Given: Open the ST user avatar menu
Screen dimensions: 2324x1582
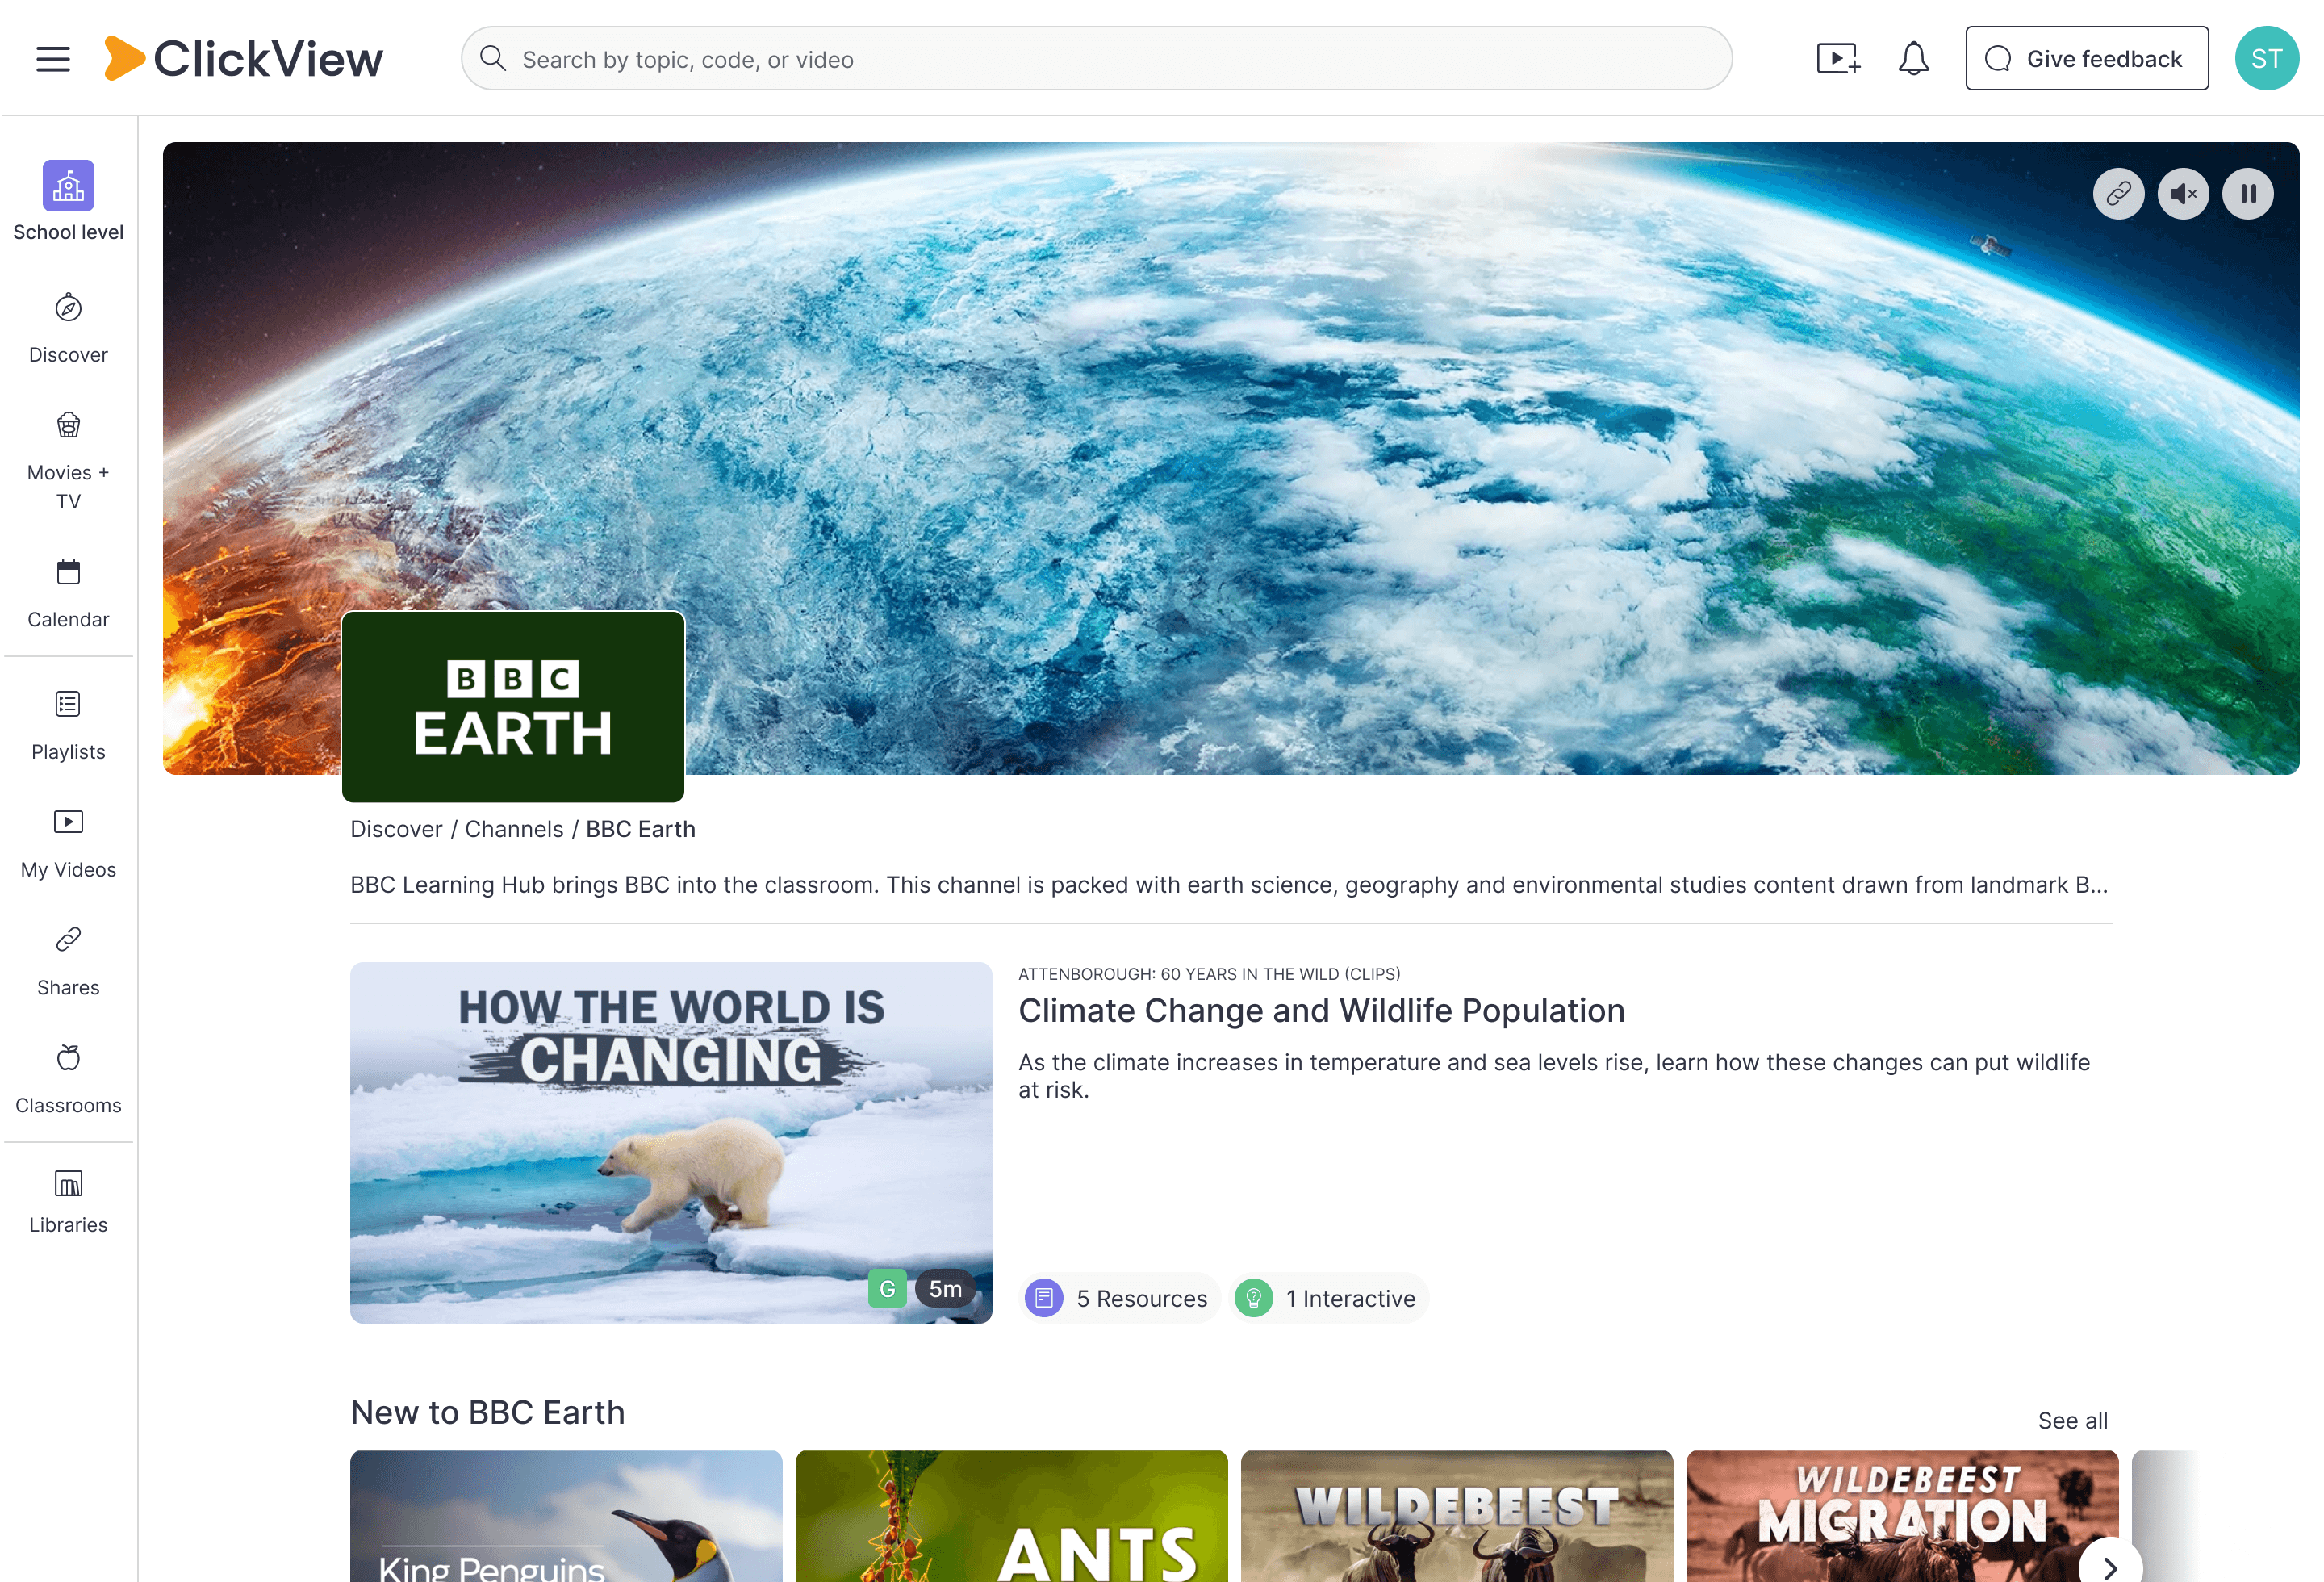Looking at the screenshot, I should pos(2266,59).
